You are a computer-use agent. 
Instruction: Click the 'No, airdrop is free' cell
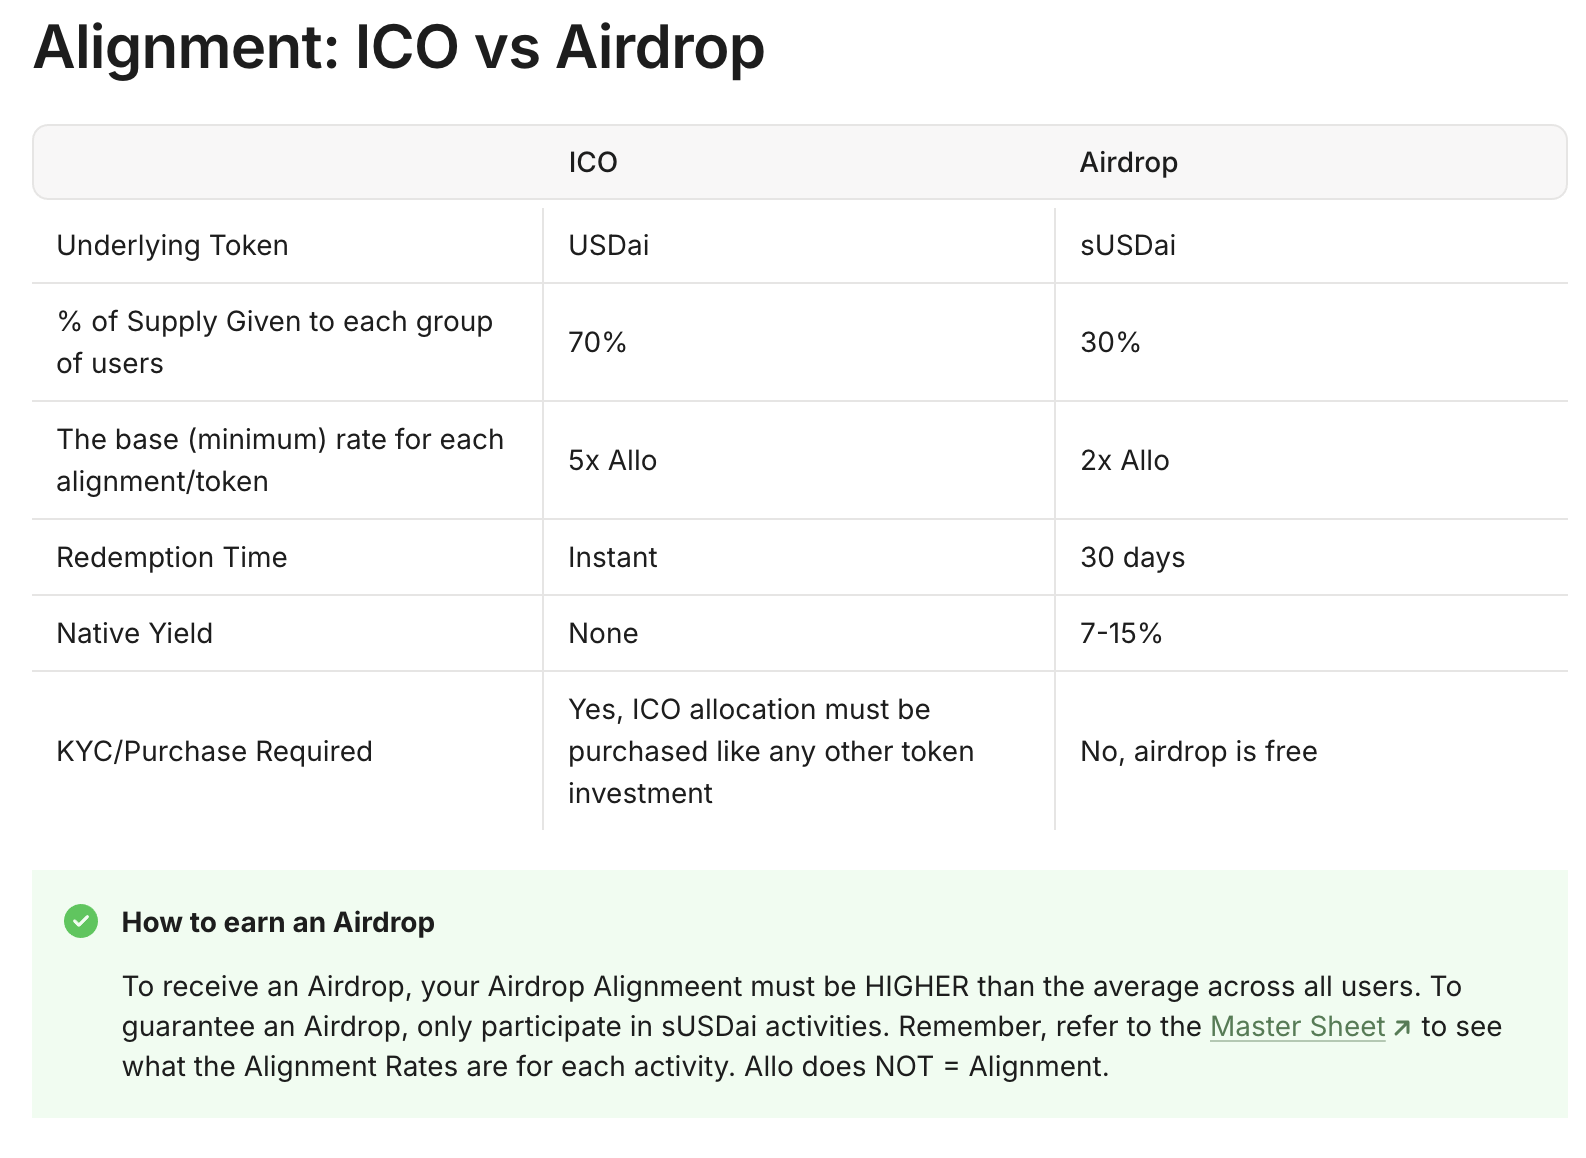tap(1198, 751)
